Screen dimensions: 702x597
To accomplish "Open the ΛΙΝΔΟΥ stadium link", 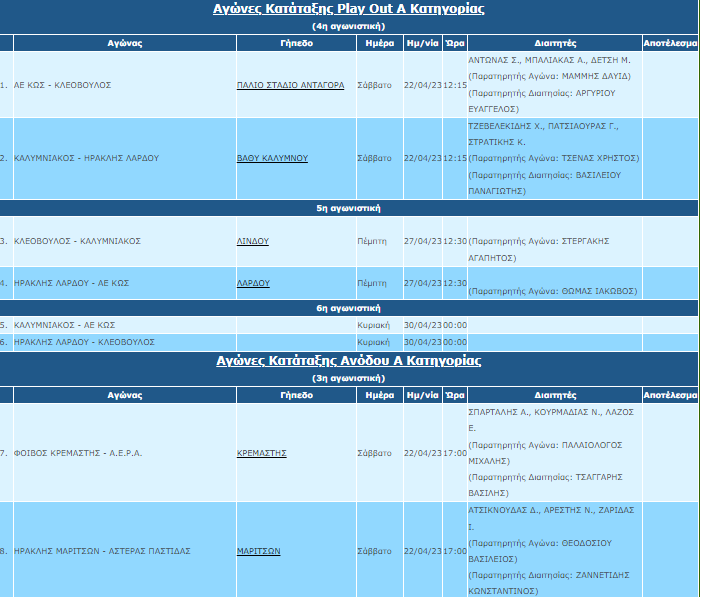I will [253, 241].
